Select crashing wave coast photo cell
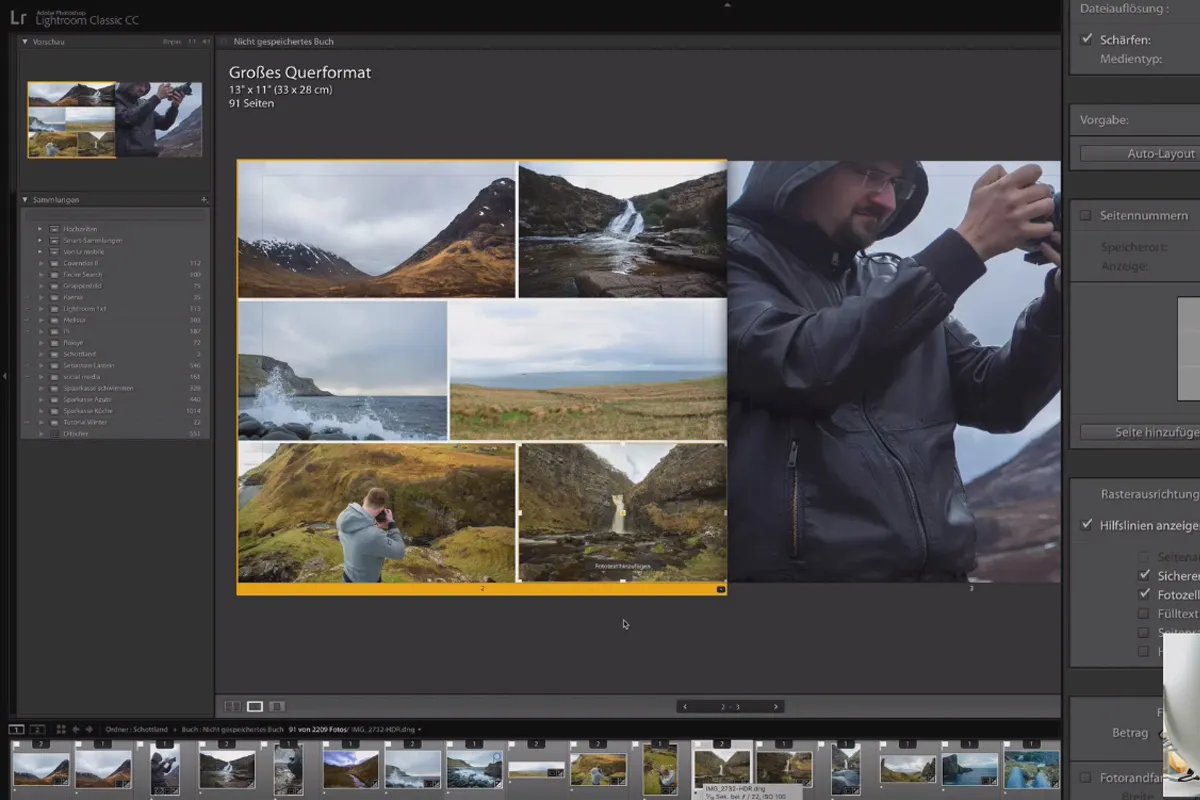The image size is (1200, 800). (342, 371)
